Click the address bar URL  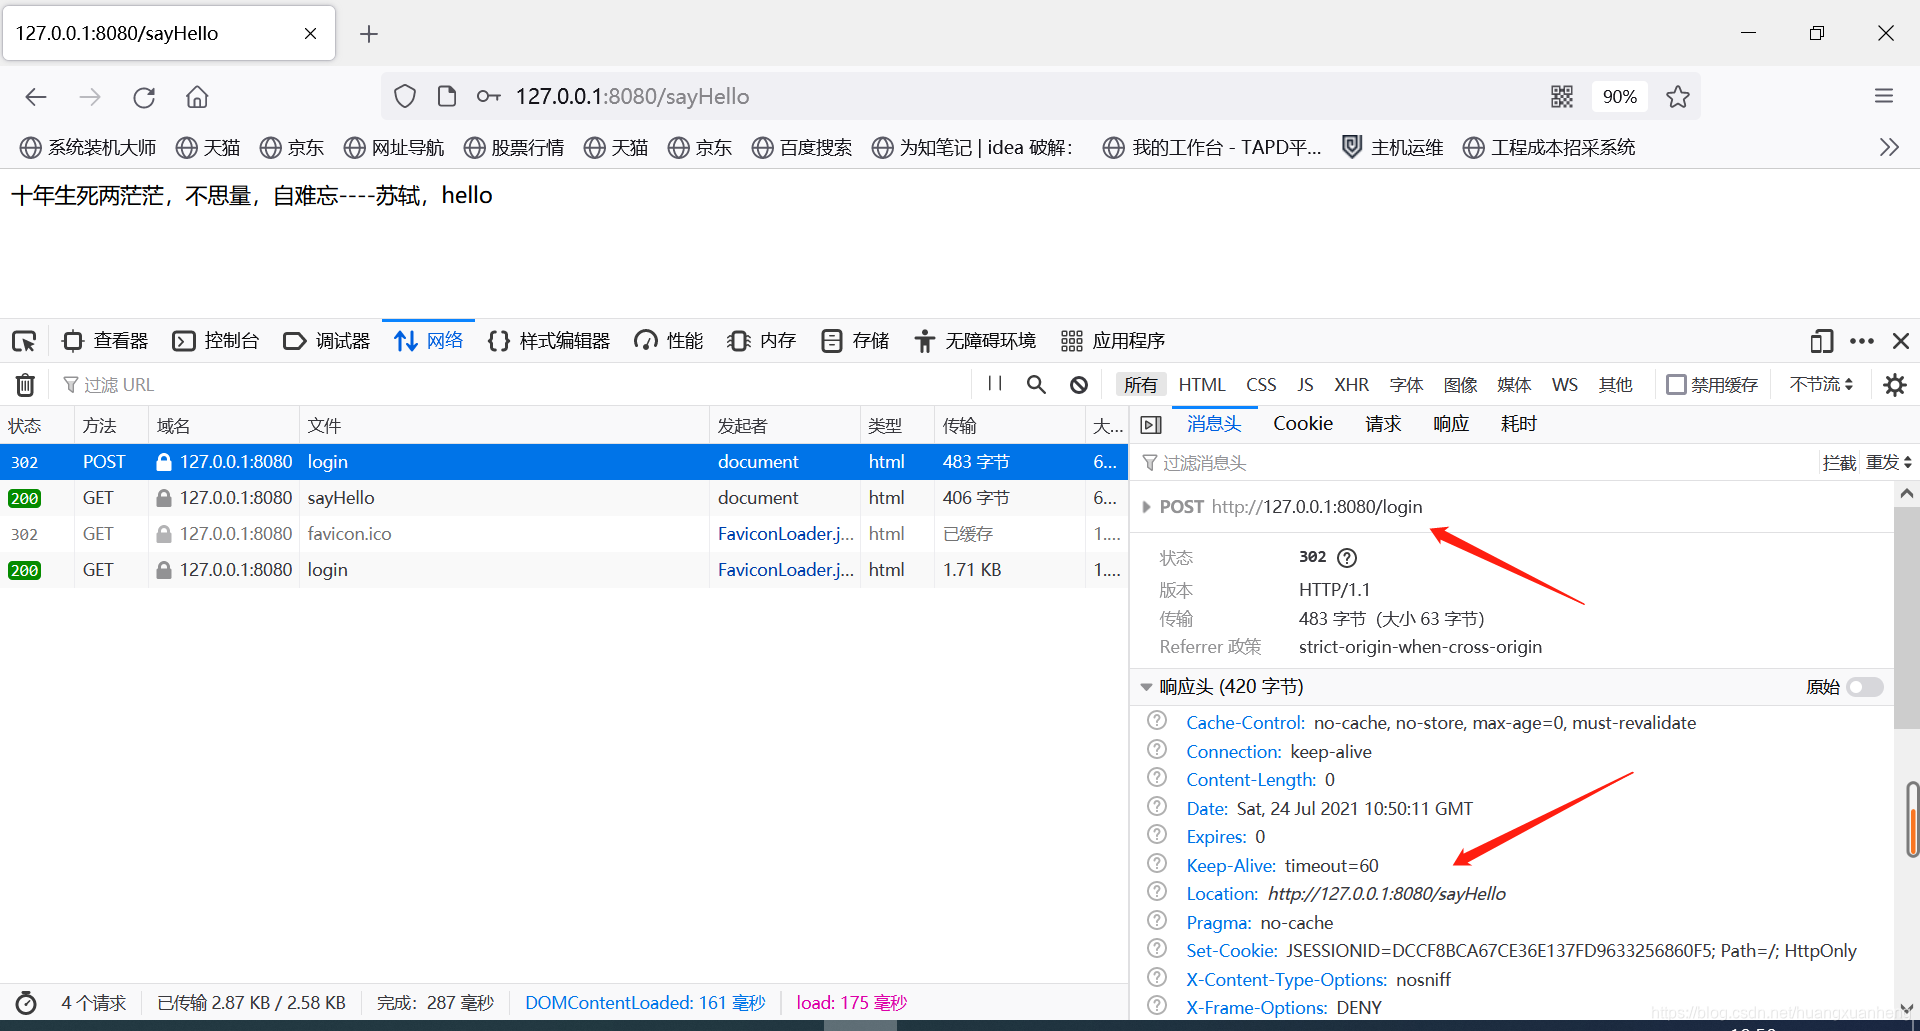tap(632, 96)
